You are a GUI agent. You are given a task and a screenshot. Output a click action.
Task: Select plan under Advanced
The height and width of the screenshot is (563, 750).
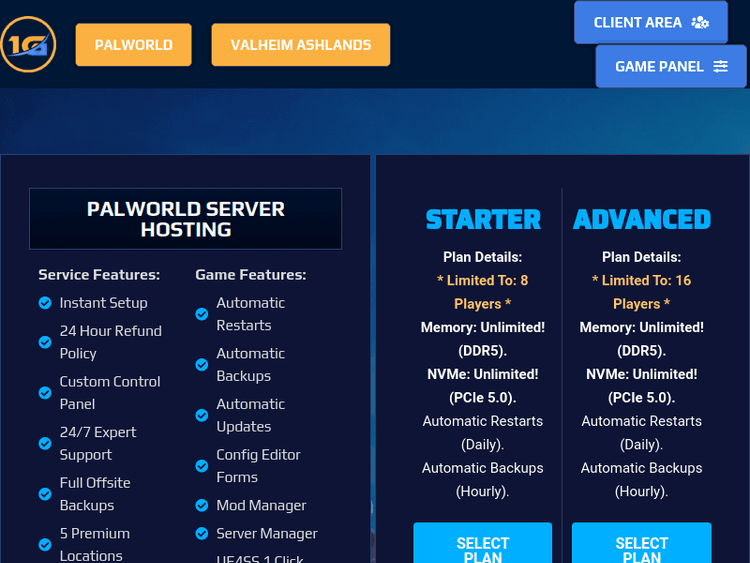[641, 543]
